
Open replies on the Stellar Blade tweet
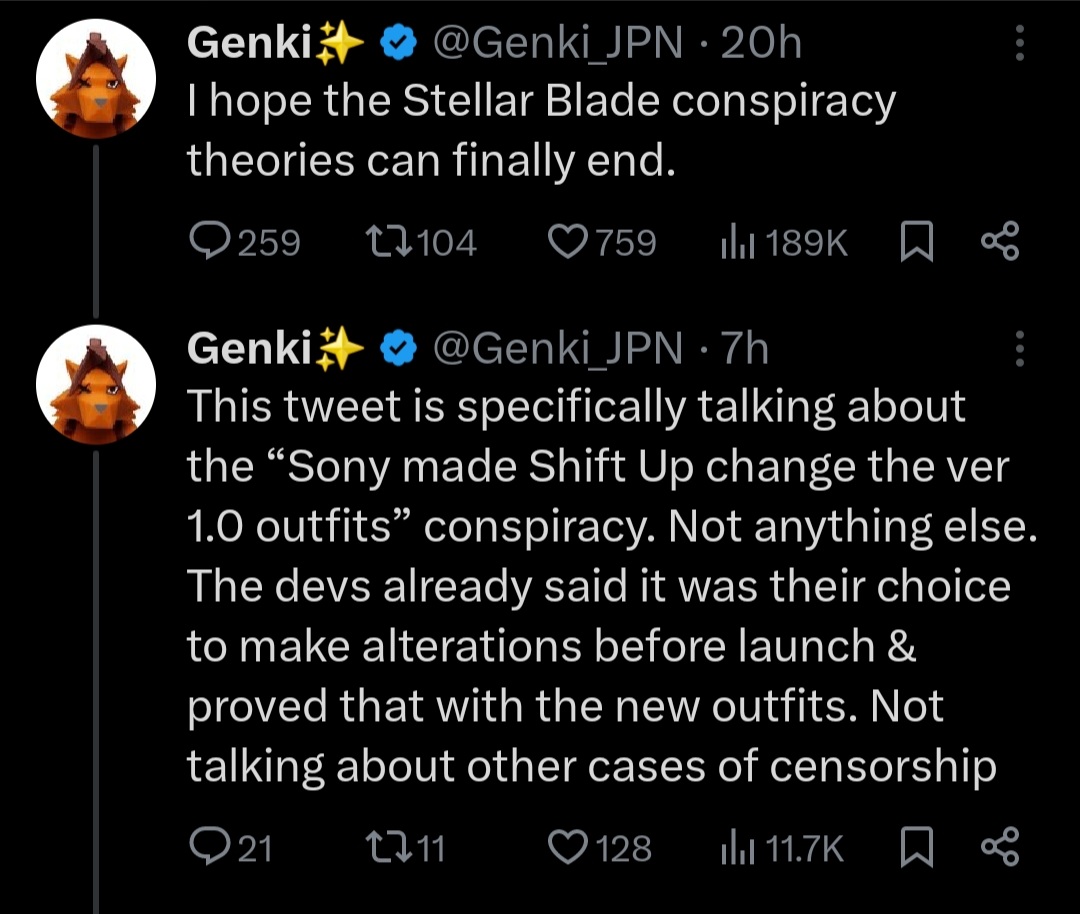pyautogui.click(x=245, y=242)
